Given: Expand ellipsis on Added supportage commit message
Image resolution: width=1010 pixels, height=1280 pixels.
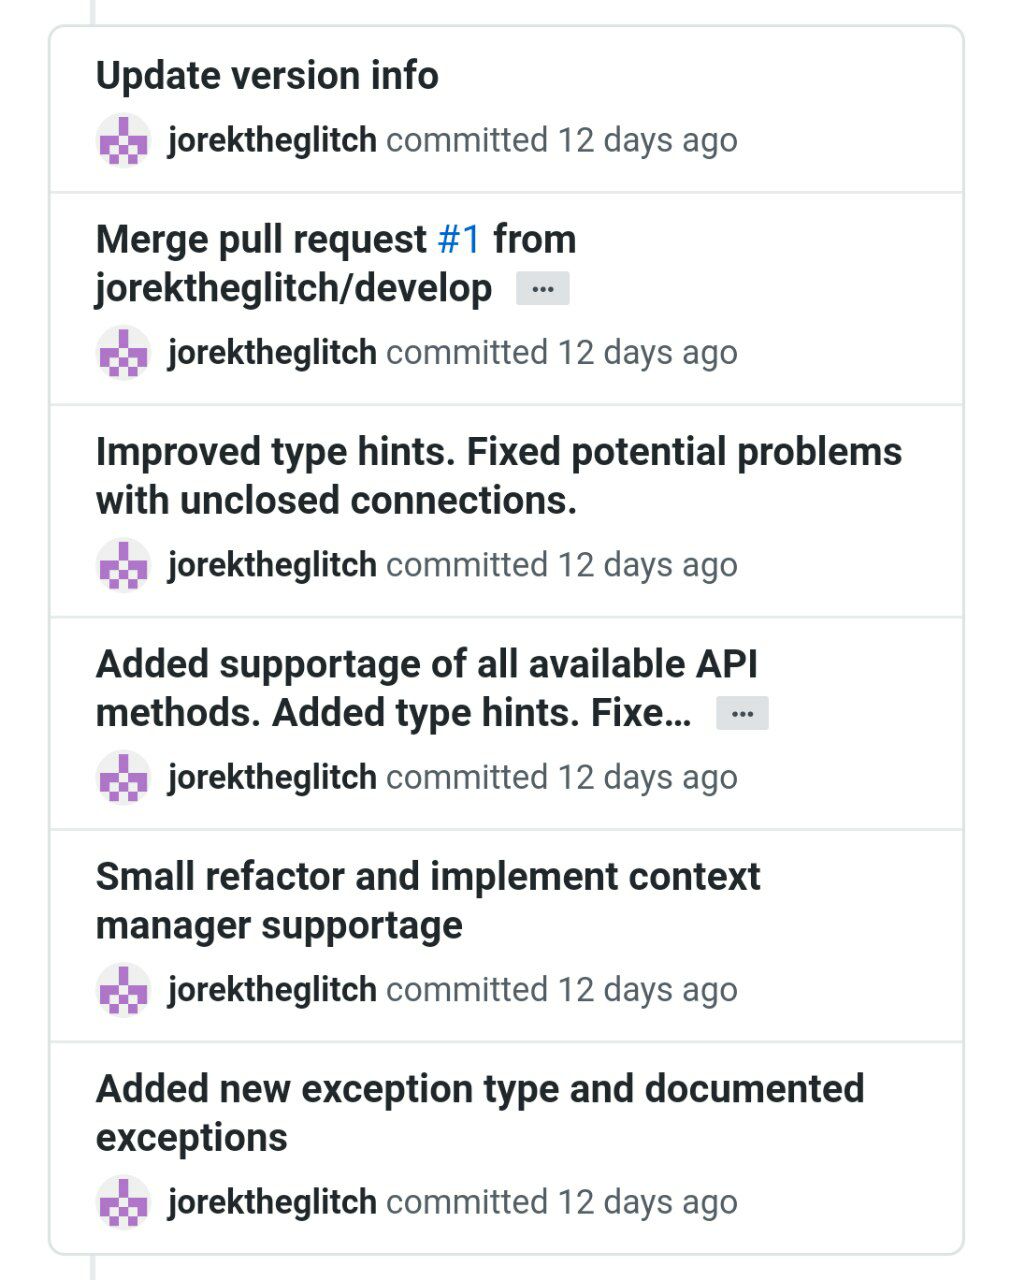Looking at the screenshot, I should point(742,714).
